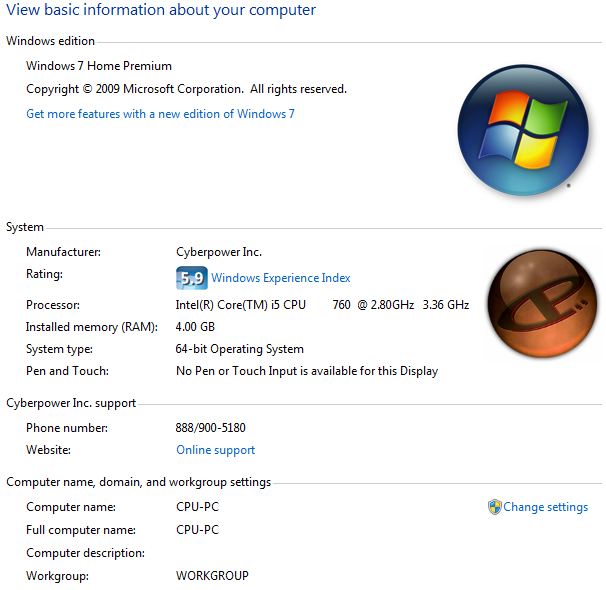Click the Microsoft copyright notice text
Screen dimensions: 606x590
[187, 89]
